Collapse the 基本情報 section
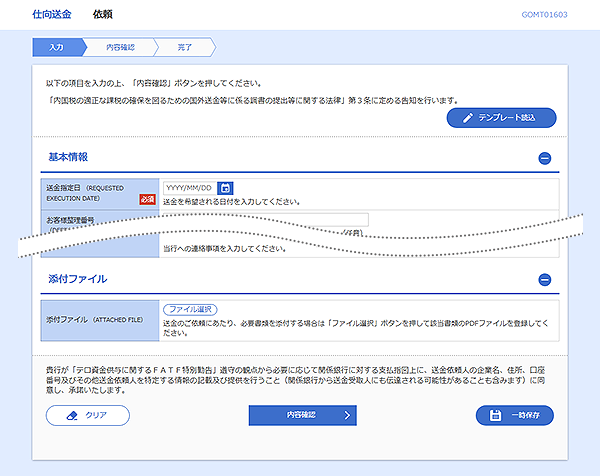This screenshot has height=476, width=600. pos(545,158)
